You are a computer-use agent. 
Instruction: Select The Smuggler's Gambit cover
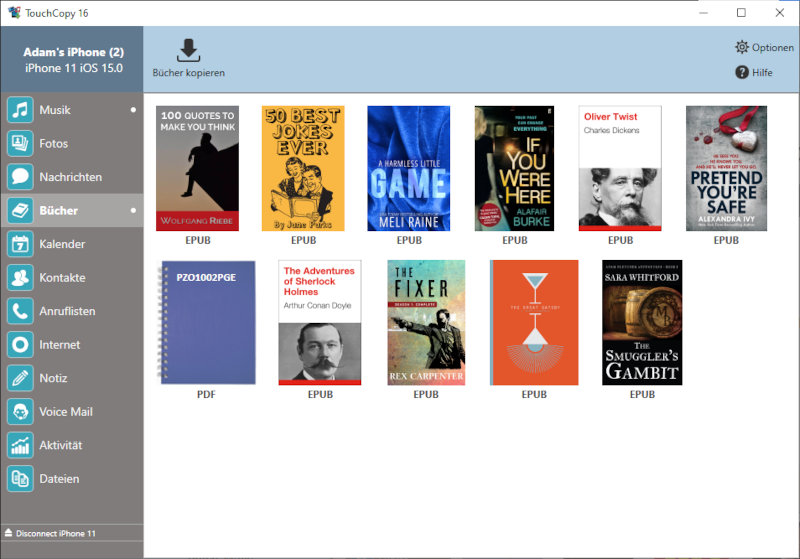click(642, 322)
